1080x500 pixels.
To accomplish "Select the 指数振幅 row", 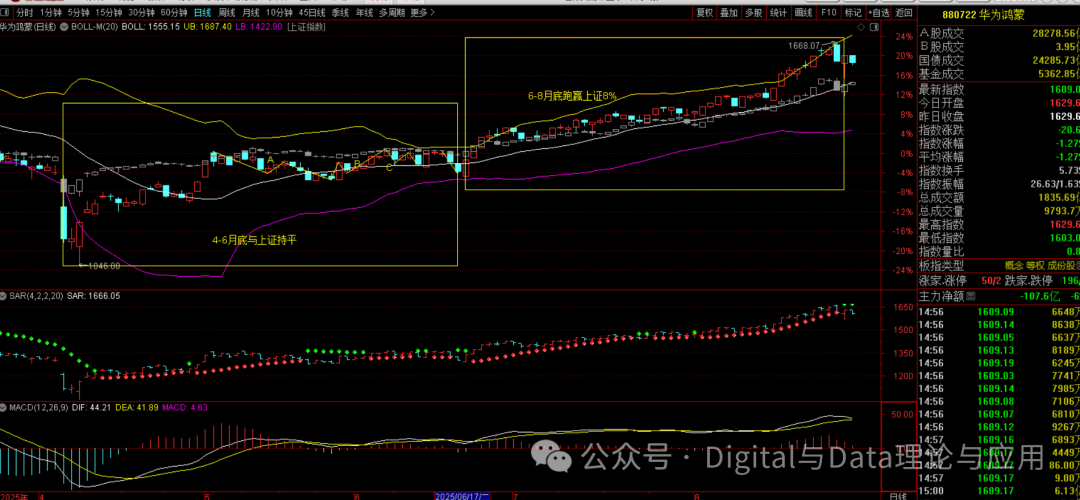I will point(999,184).
